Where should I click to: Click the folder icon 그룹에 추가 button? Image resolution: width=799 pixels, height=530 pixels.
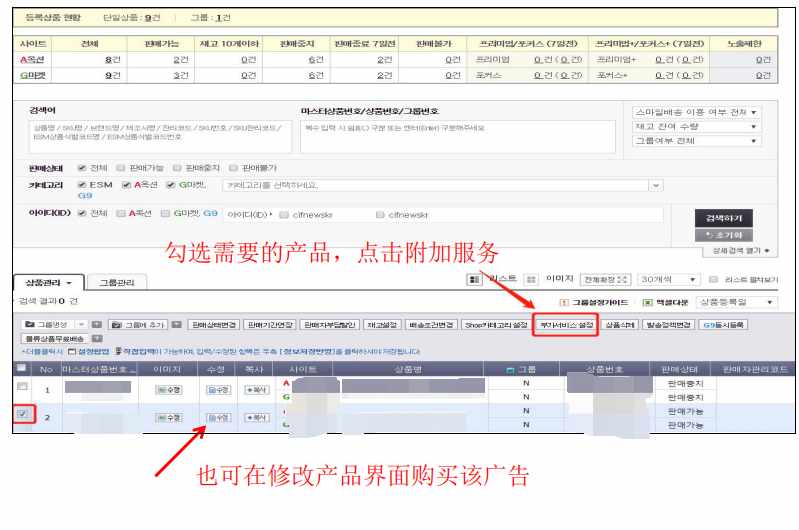[x=138, y=325]
